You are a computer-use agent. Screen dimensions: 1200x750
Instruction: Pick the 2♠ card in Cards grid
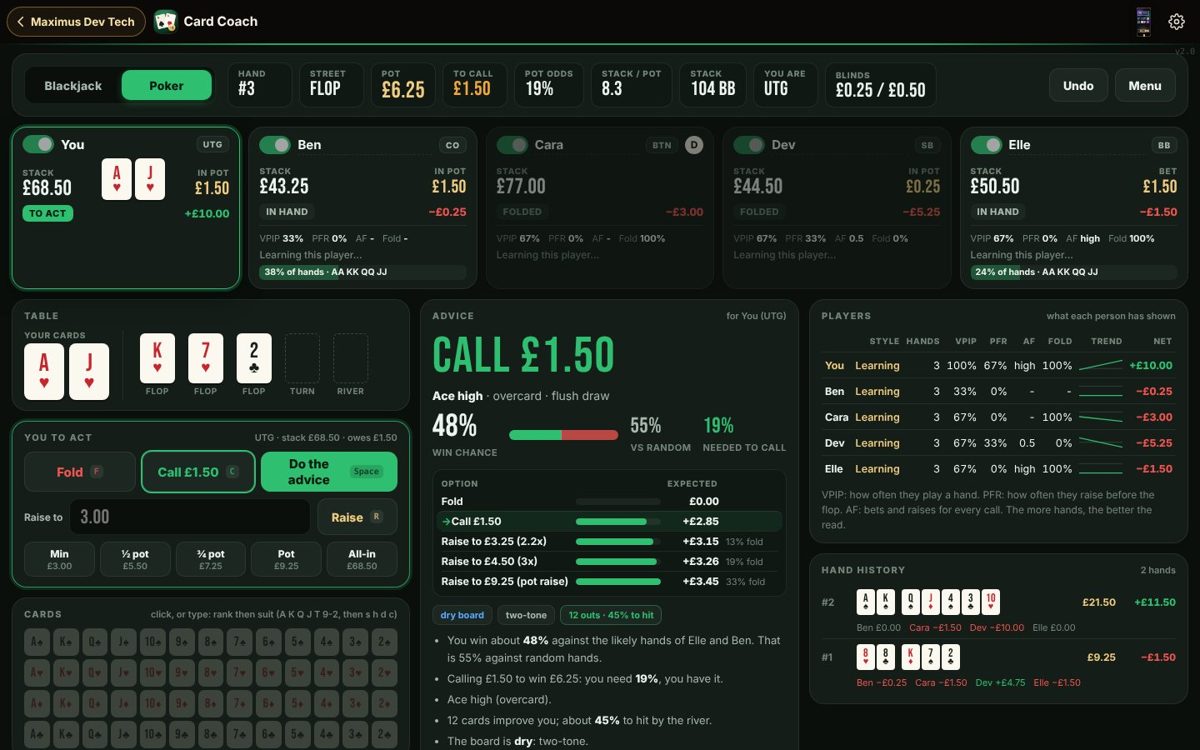coord(385,642)
